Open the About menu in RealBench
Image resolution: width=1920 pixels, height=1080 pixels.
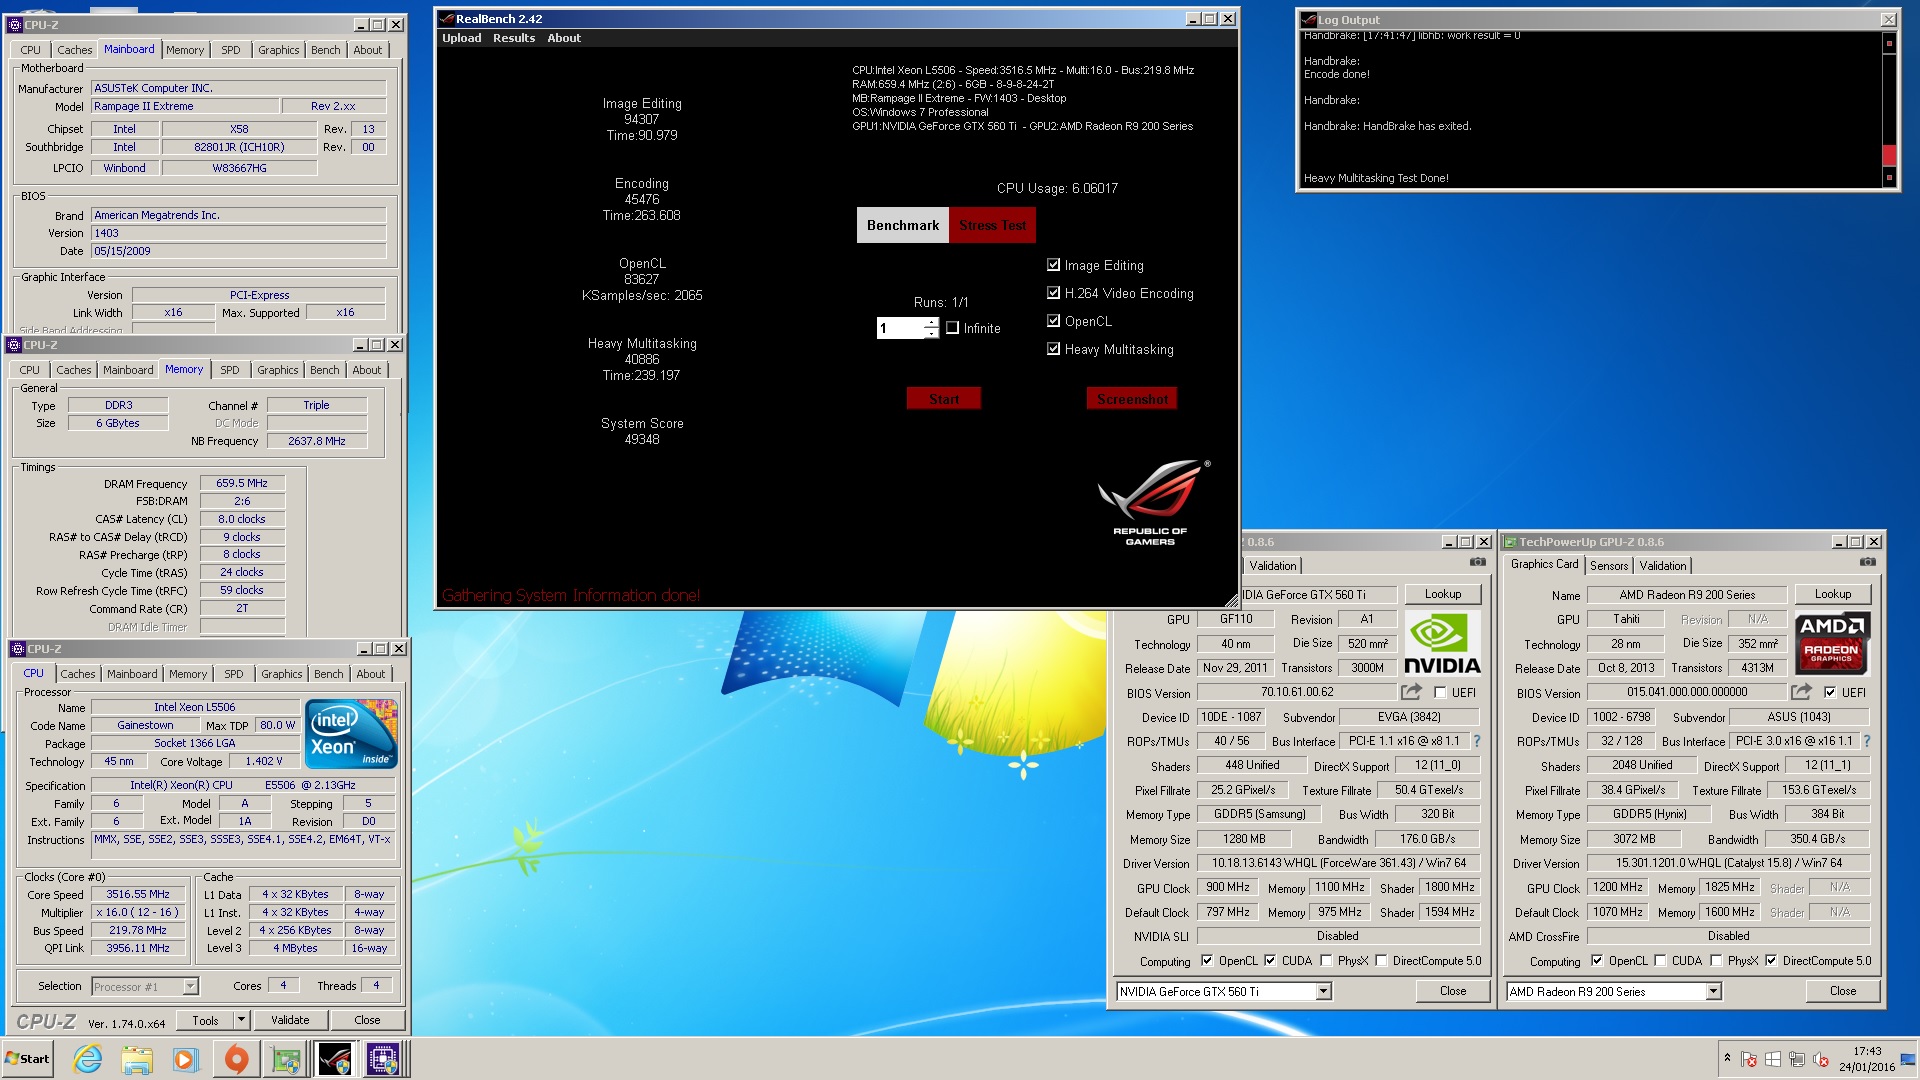tap(564, 38)
